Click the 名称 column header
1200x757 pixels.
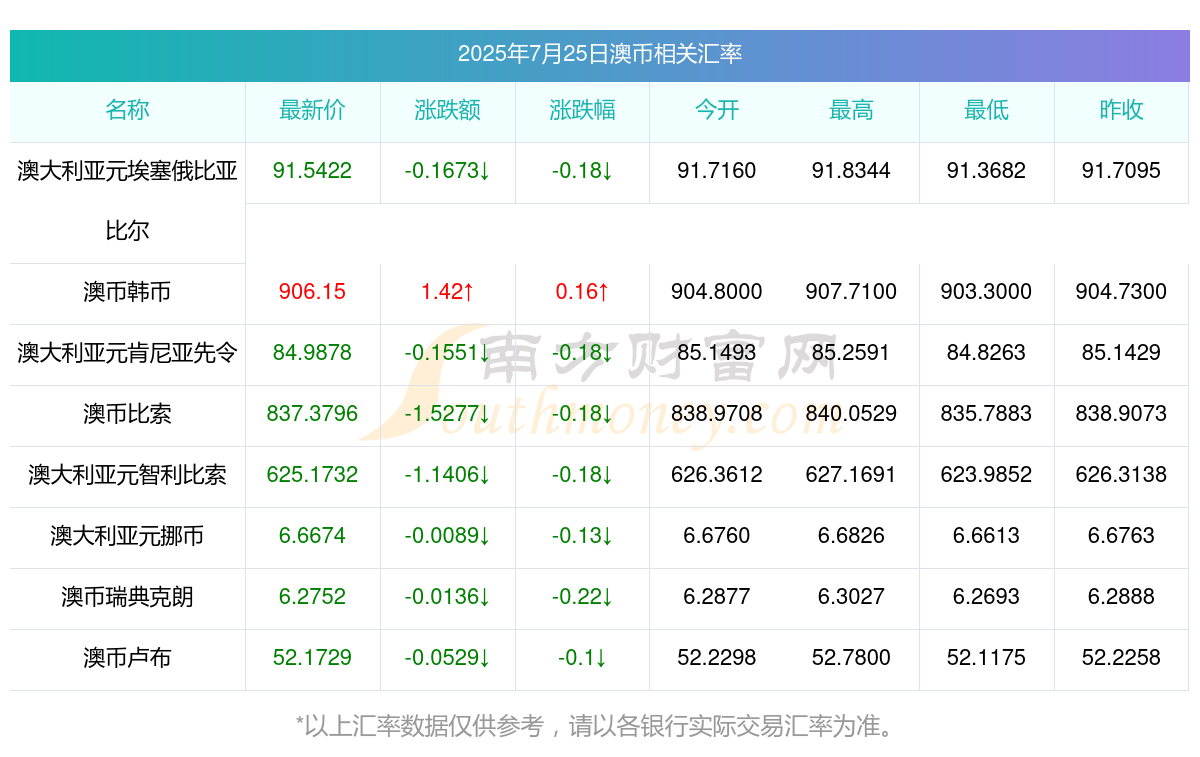(x=127, y=110)
